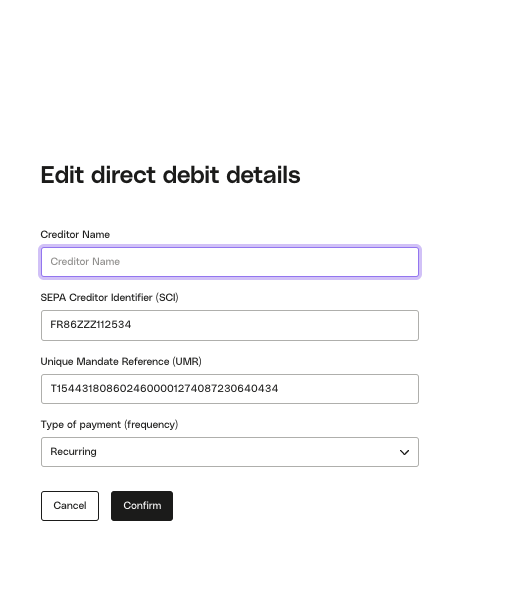Screen dimensions: 520x616
Task: Confirm the direct debit changes
Action: [x=142, y=506]
